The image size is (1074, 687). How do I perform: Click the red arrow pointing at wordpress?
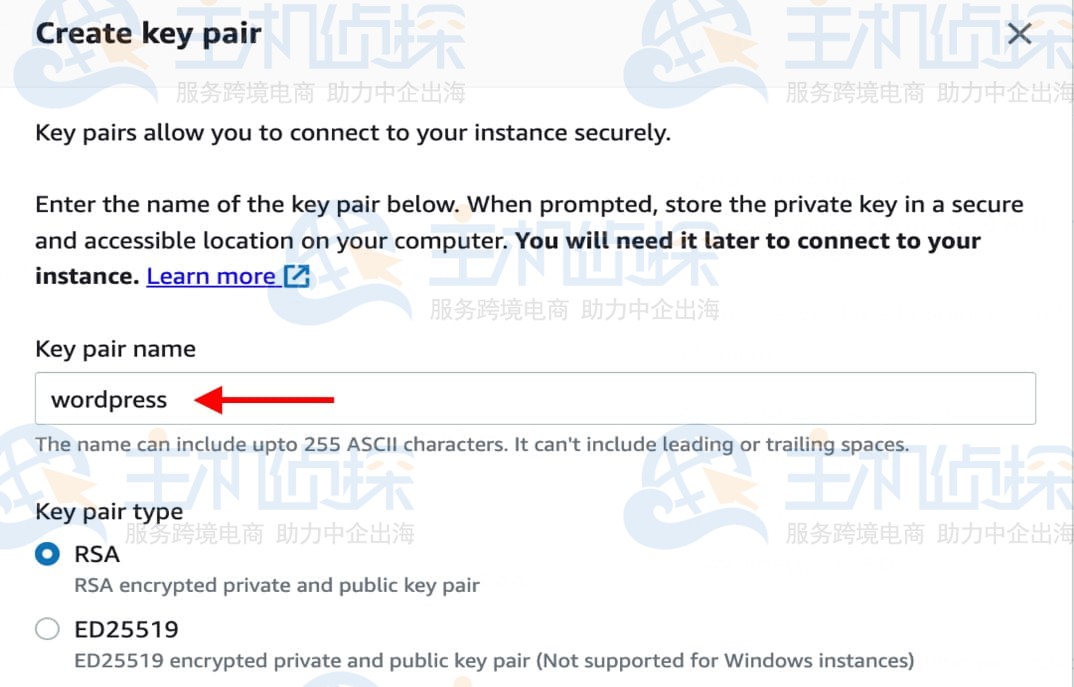(265, 400)
